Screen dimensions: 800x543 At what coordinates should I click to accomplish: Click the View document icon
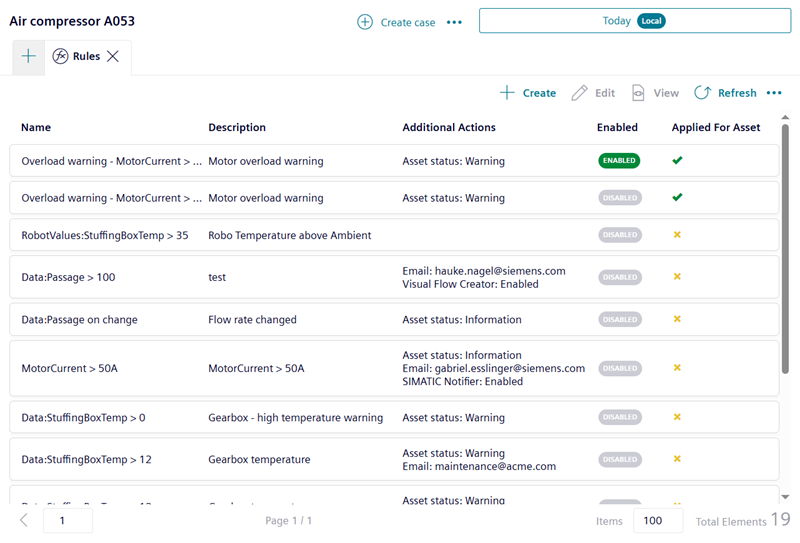pyautogui.click(x=638, y=93)
